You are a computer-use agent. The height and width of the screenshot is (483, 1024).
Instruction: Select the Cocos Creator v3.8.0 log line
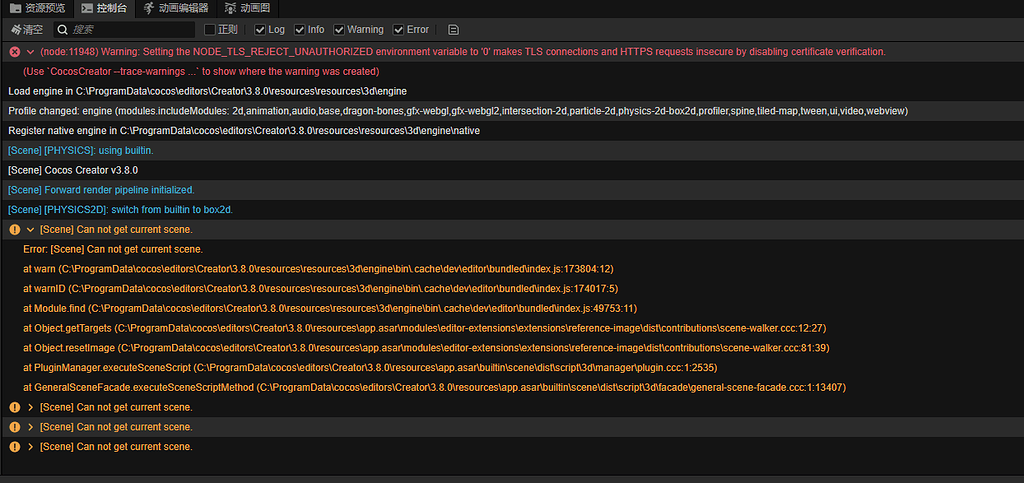coord(73,170)
